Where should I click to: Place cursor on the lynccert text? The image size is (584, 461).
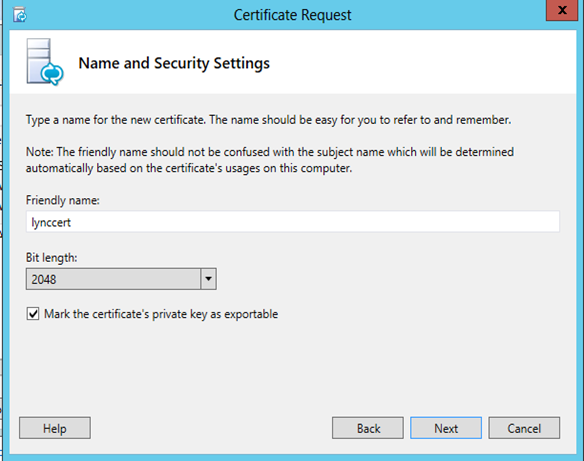pos(51,222)
